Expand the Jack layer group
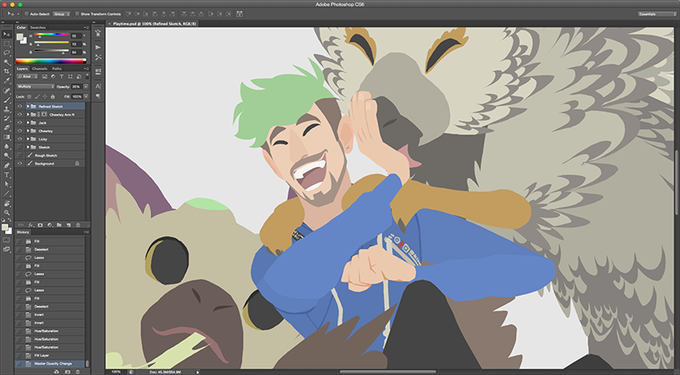 pos(28,123)
